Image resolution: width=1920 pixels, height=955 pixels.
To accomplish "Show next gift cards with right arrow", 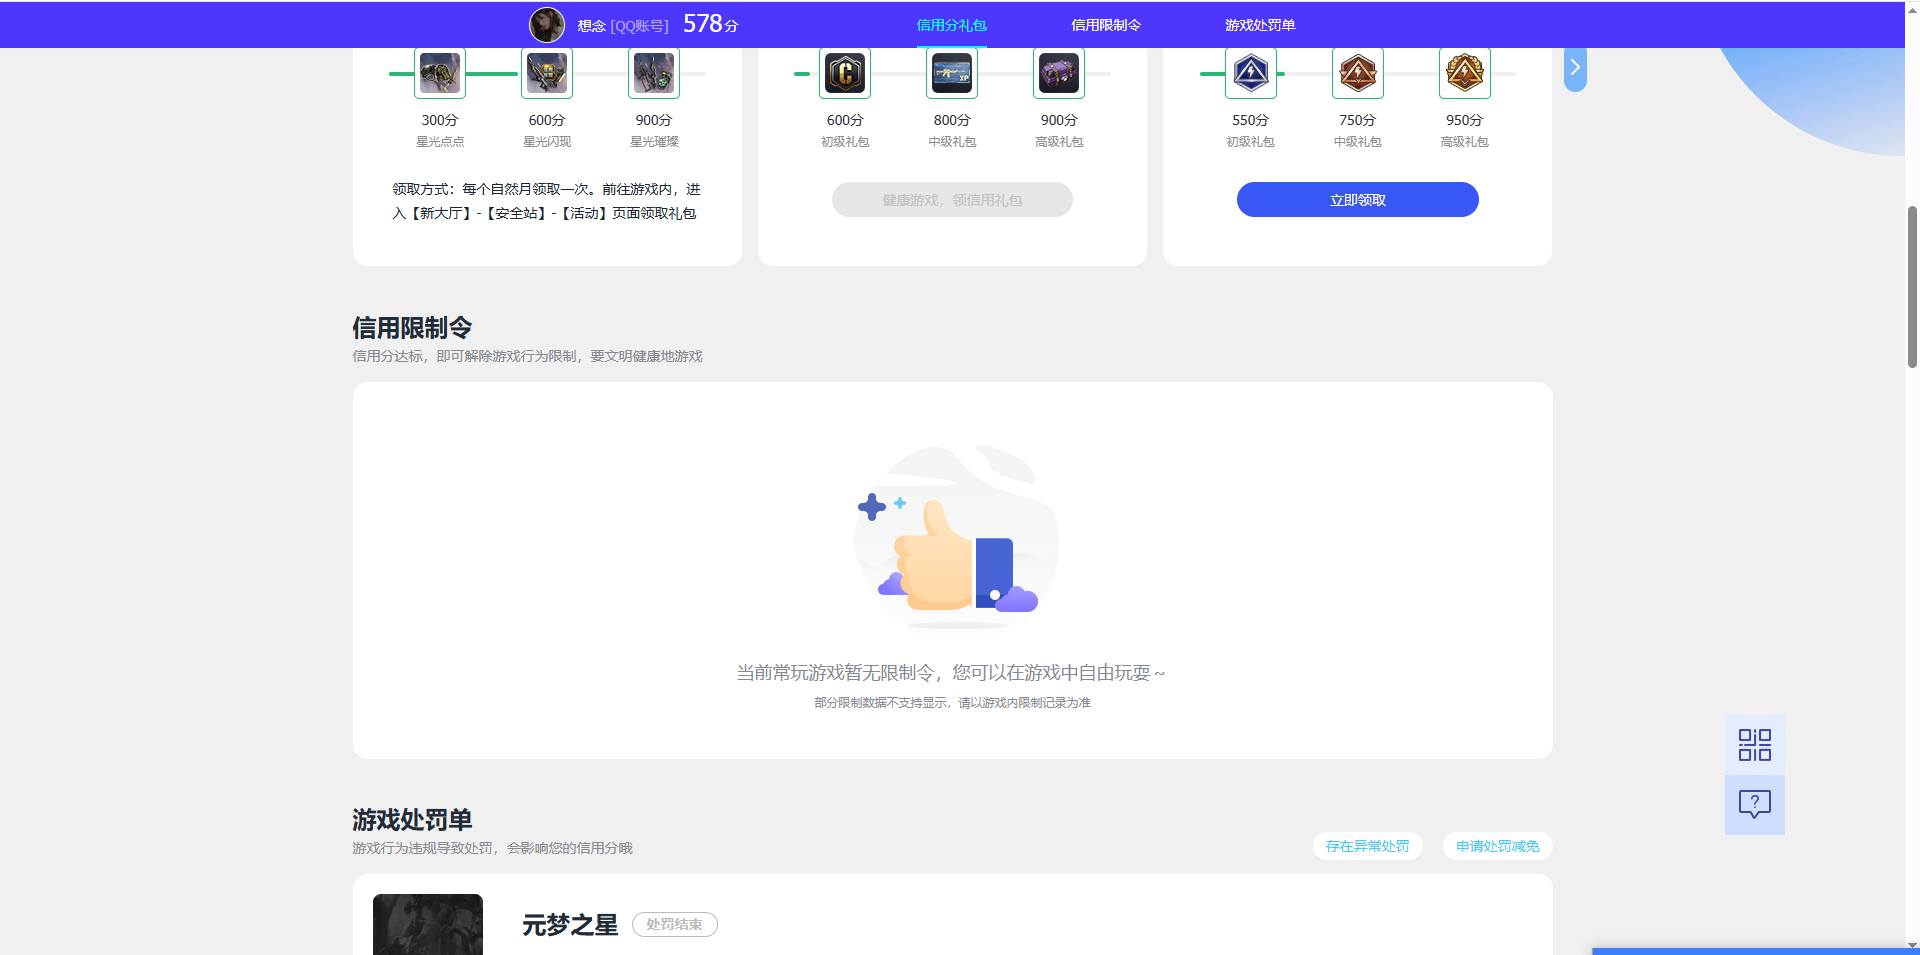I will click(1575, 68).
